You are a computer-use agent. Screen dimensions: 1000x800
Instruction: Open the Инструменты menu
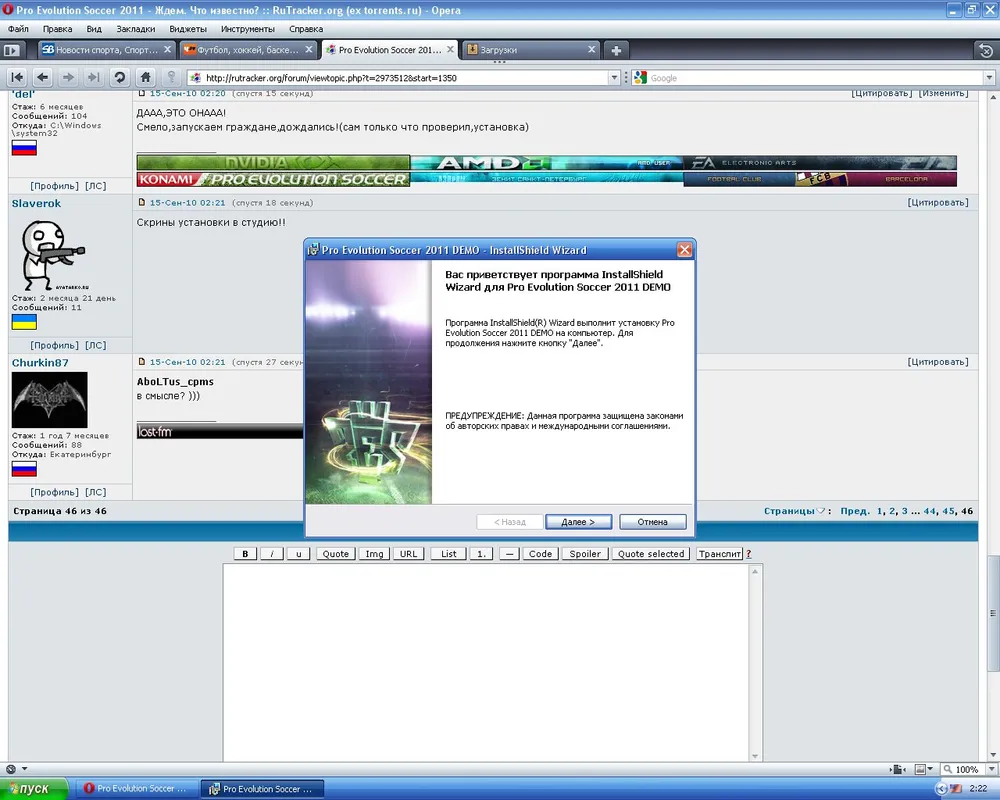[247, 29]
